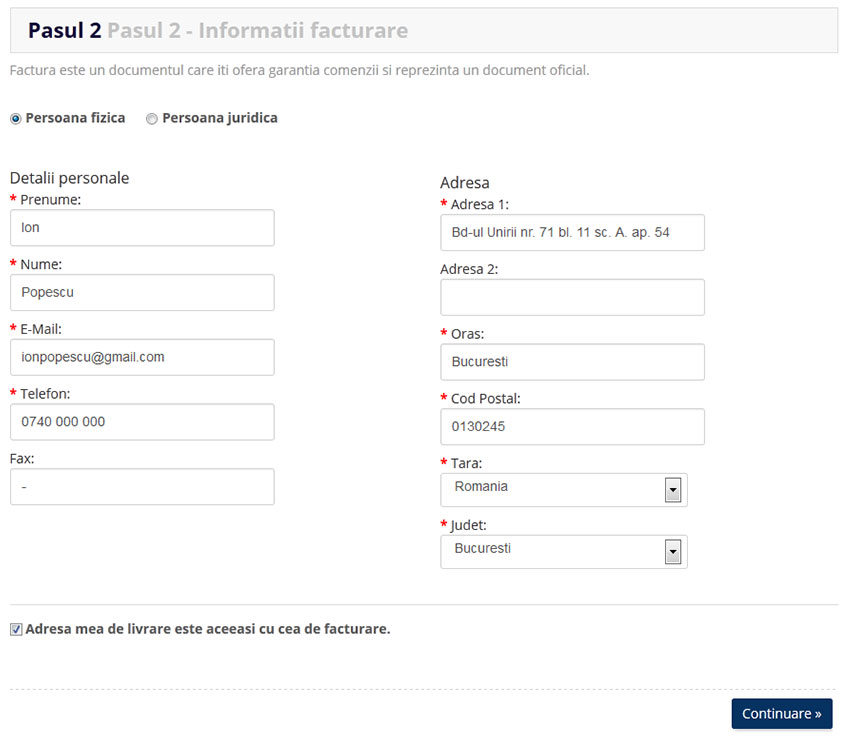This screenshot has height=740, width=850.
Task: Click the Nume field with Popescu
Action: tap(142, 292)
